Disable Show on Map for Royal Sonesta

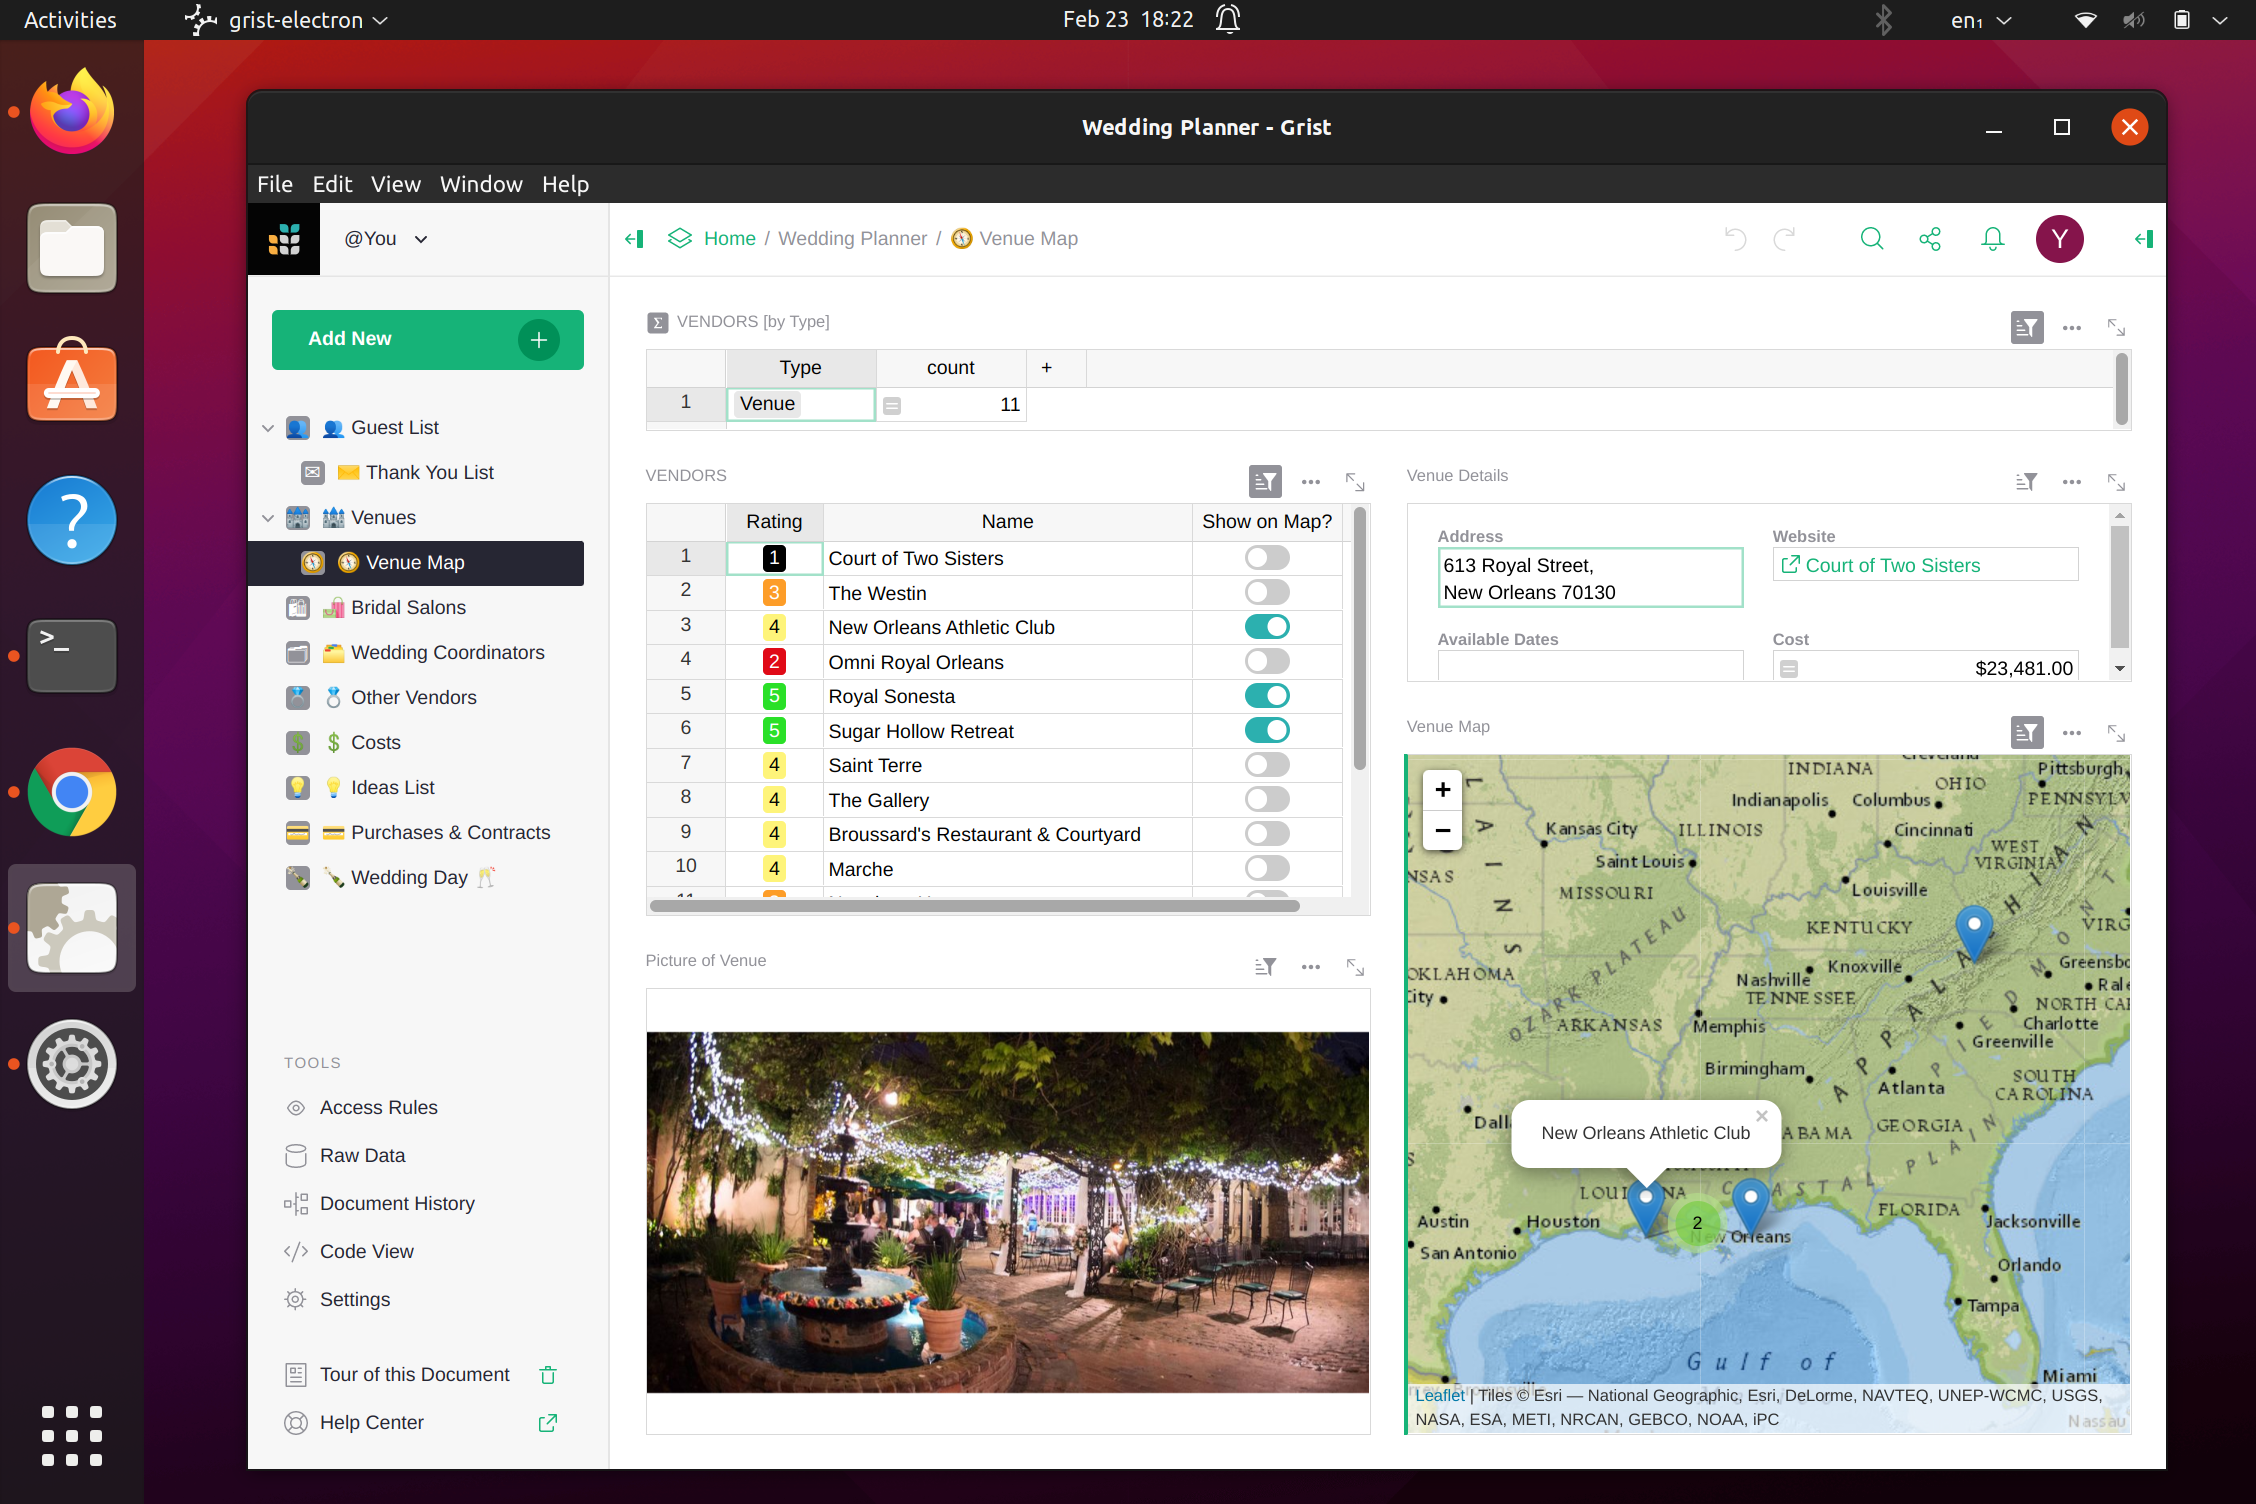[x=1266, y=695]
